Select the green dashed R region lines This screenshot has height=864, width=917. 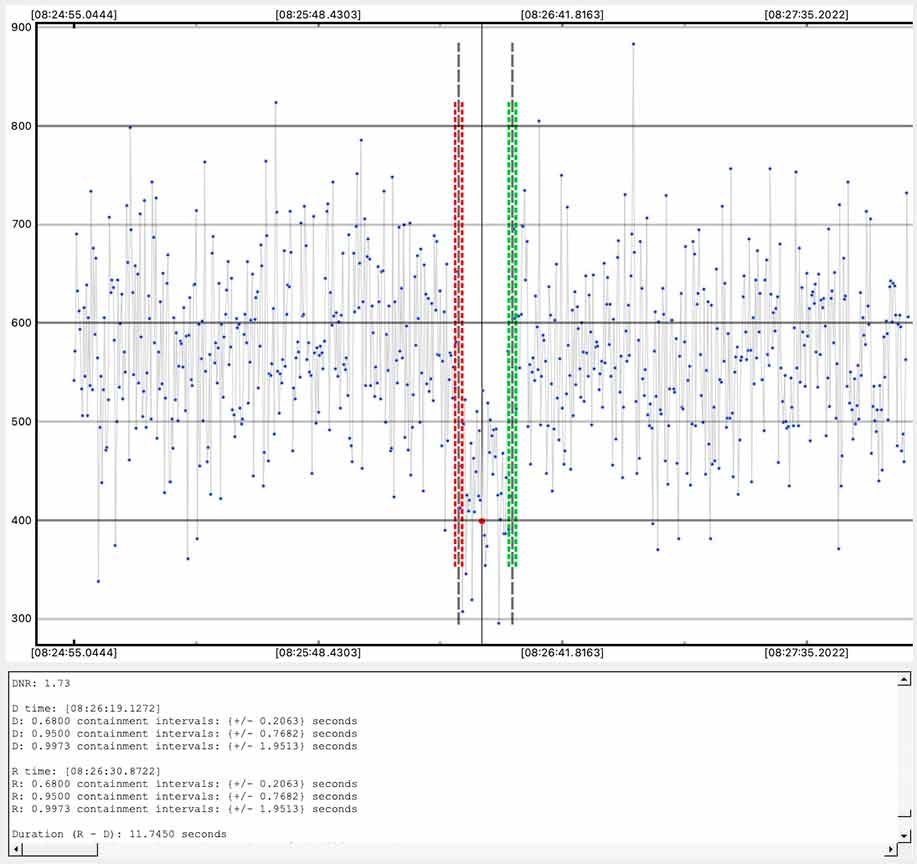point(512,334)
